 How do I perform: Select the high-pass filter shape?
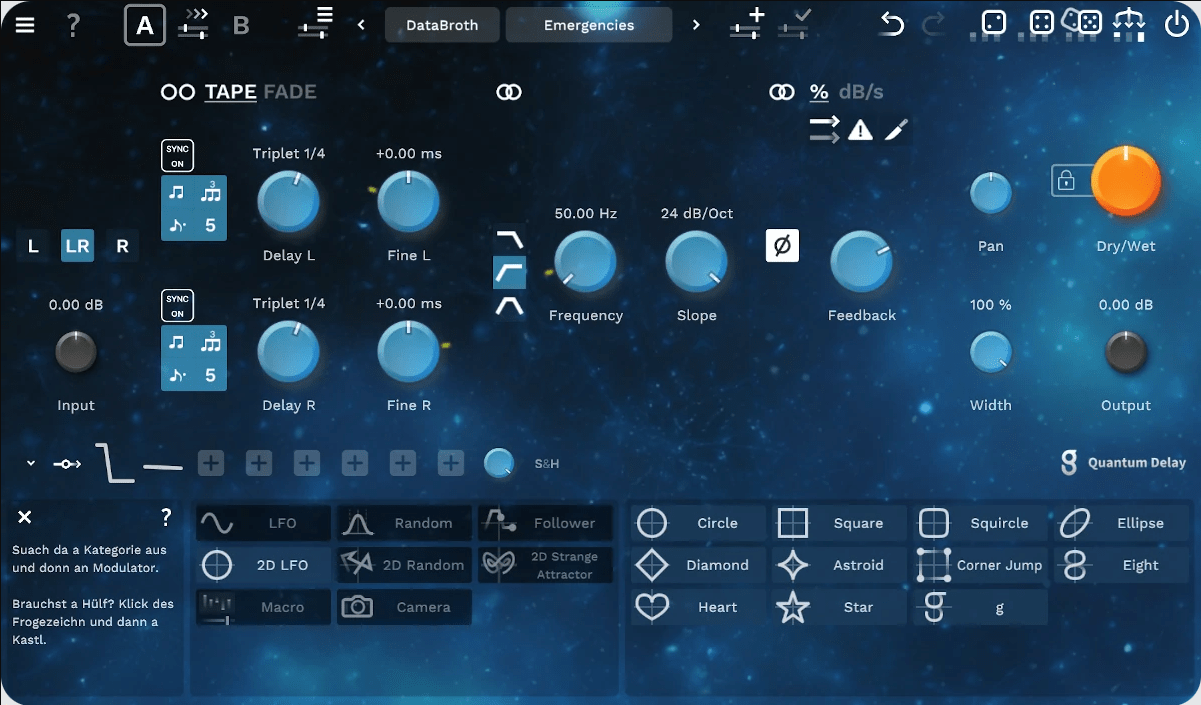point(510,272)
